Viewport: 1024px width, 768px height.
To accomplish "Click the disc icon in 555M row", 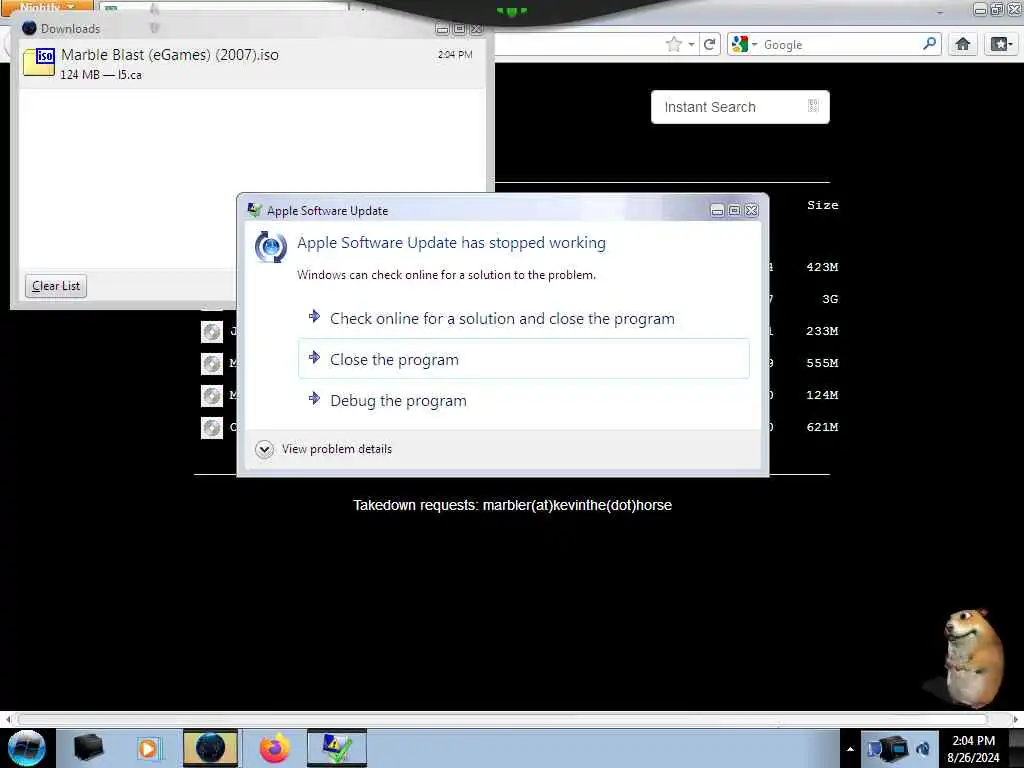I will coord(212,364).
